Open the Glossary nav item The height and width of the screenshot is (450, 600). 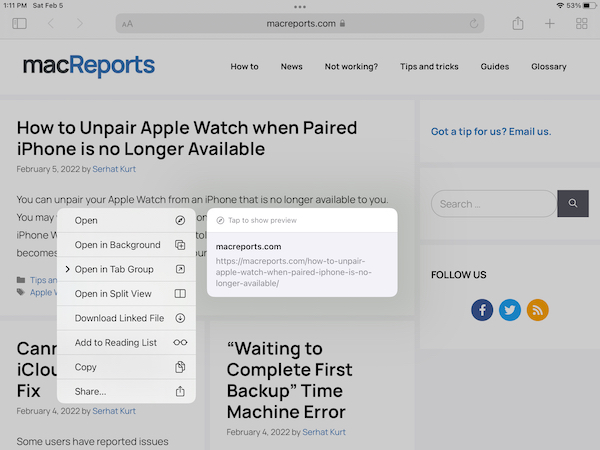point(549,67)
